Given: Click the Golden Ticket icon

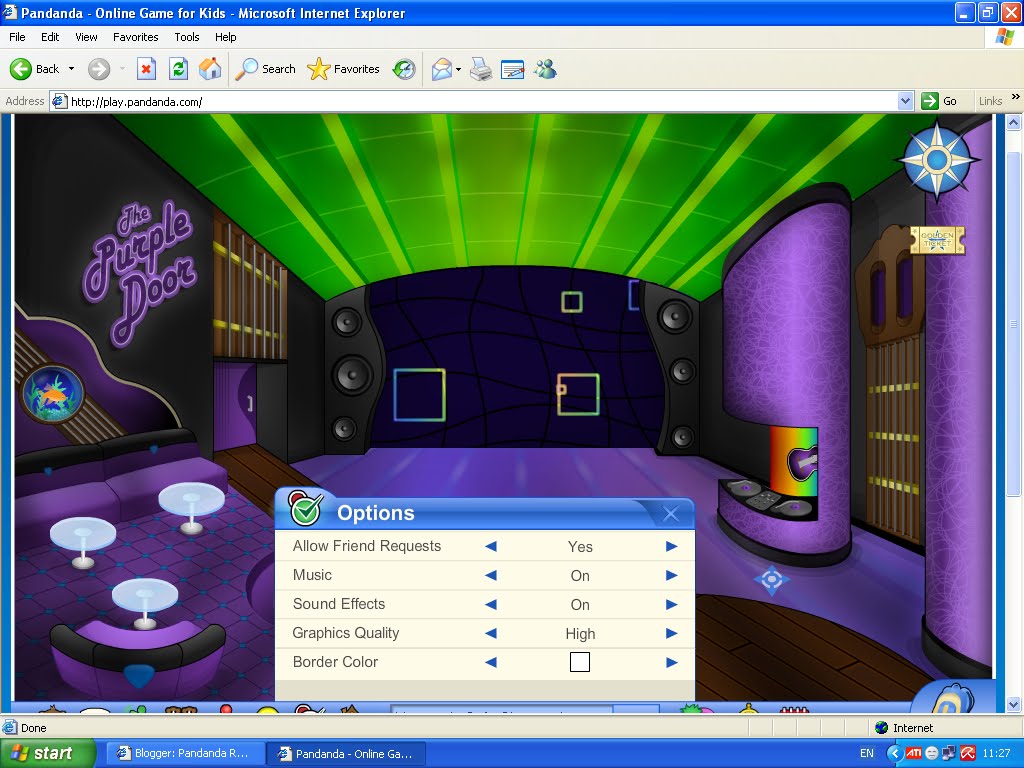Looking at the screenshot, I should [x=937, y=240].
